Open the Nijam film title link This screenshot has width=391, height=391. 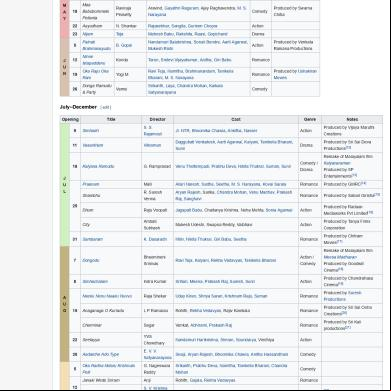[x=88, y=34]
